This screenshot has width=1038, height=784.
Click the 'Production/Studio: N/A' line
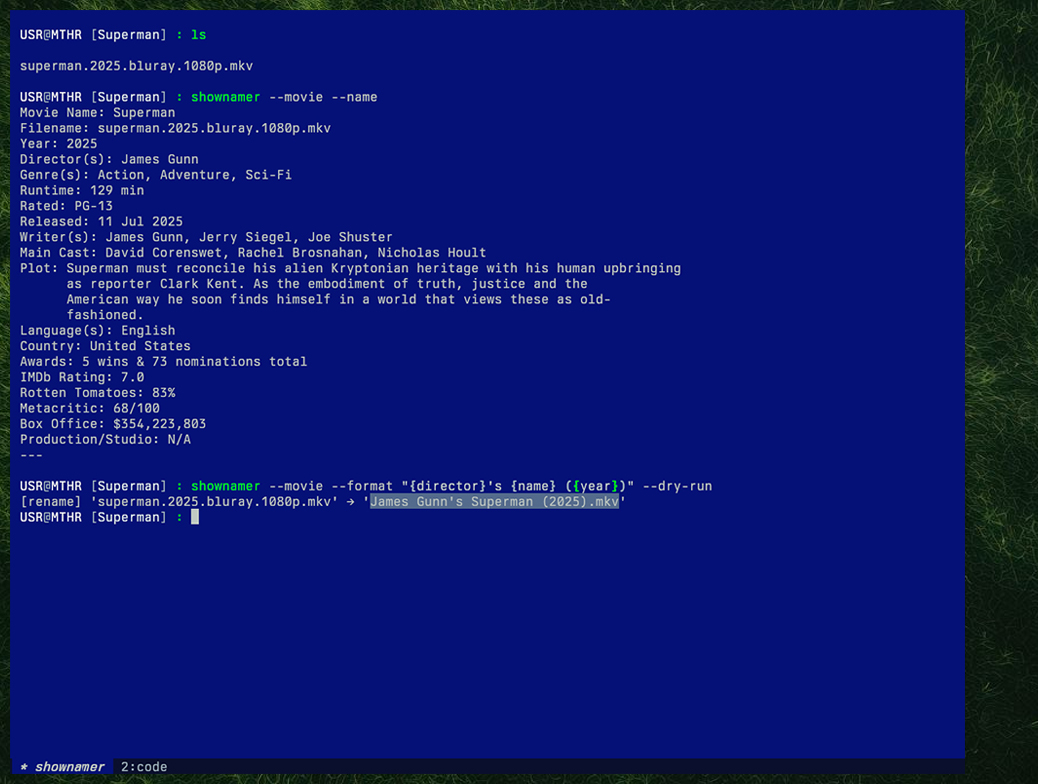point(105,440)
